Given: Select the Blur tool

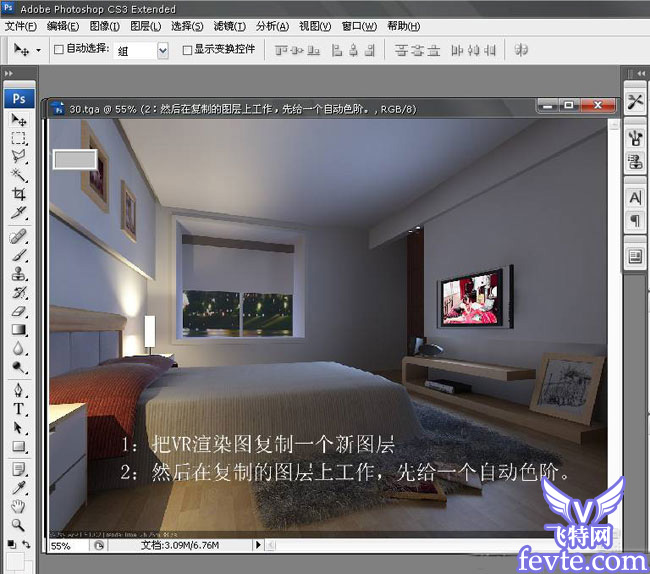Looking at the screenshot, I should pos(18,348).
